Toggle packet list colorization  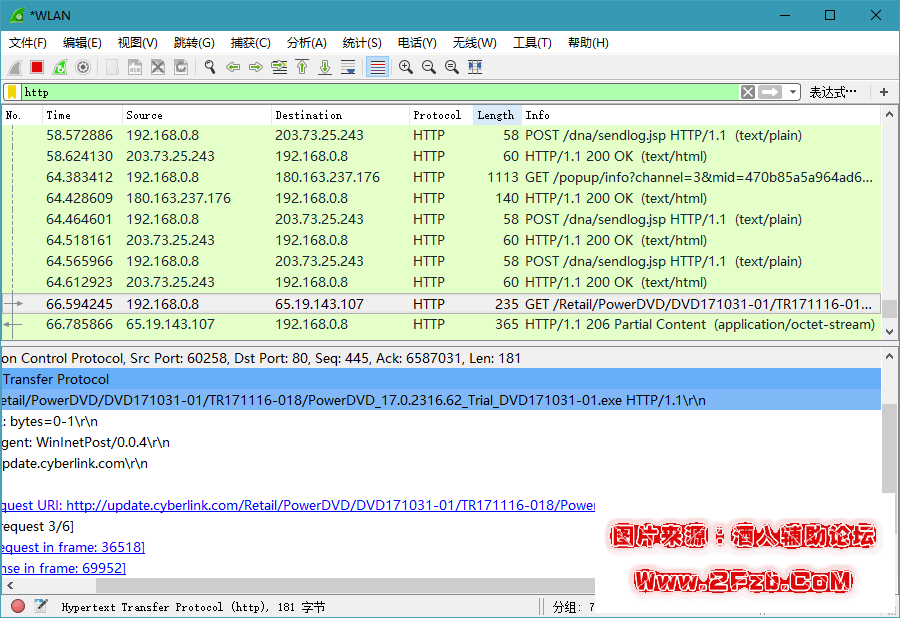pos(378,67)
